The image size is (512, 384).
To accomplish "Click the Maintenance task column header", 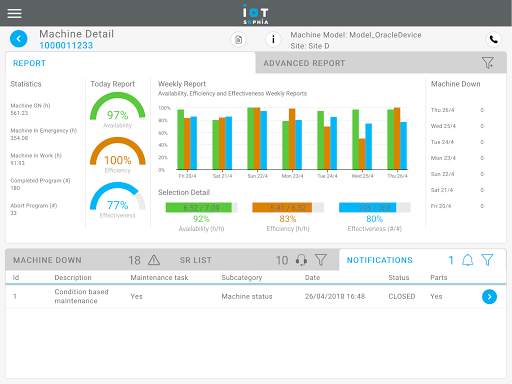I will click(x=159, y=277).
